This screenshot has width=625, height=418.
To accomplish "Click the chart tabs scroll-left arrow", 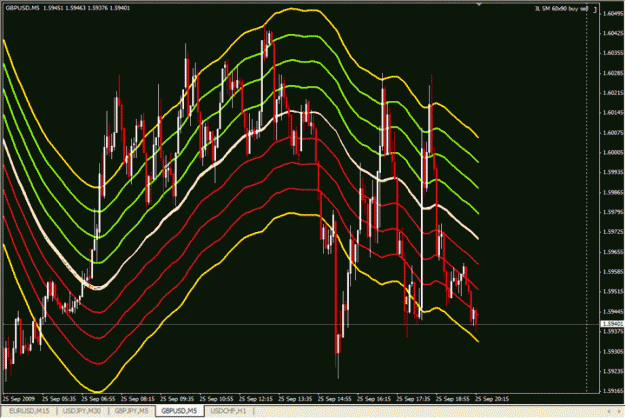I will point(609,411).
